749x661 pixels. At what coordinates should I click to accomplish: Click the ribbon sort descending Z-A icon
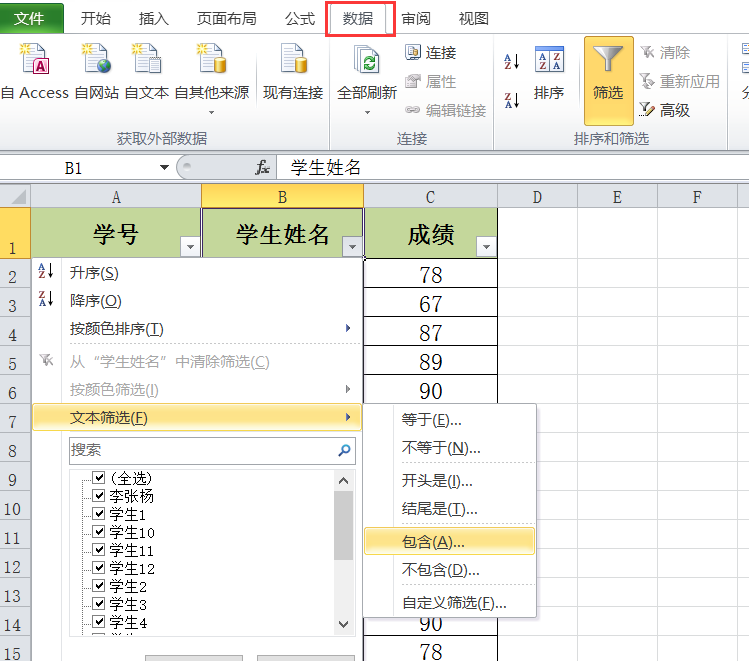click(x=512, y=100)
